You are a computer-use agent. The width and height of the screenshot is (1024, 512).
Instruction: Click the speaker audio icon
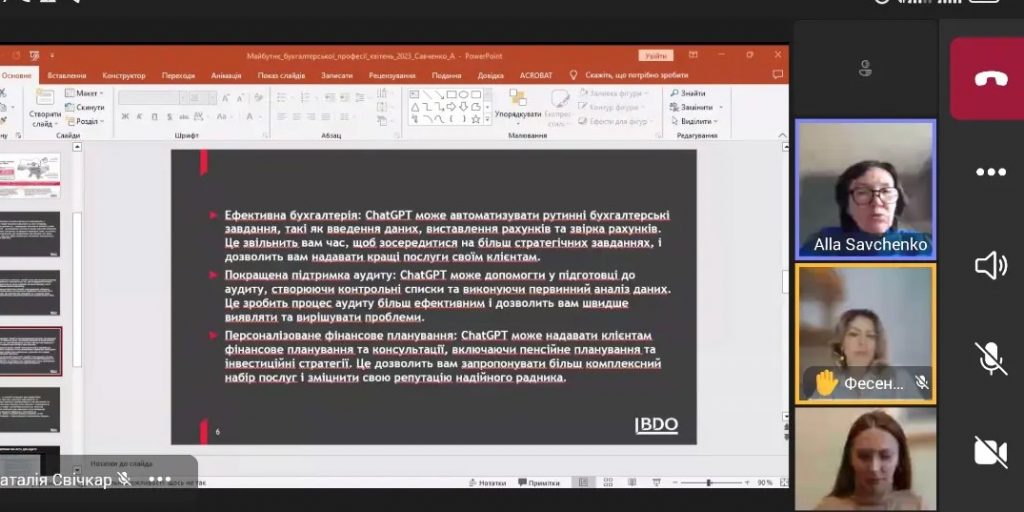tap(989, 265)
